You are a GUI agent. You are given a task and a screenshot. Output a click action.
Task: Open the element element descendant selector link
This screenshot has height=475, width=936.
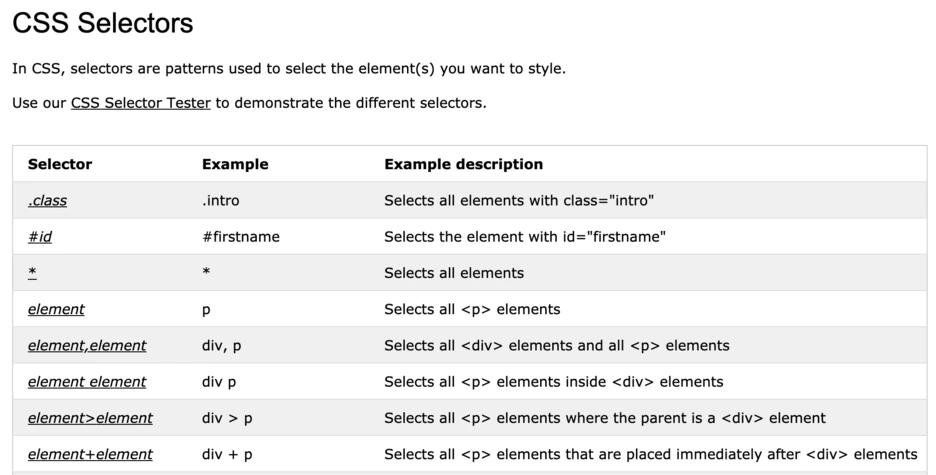[x=87, y=382]
